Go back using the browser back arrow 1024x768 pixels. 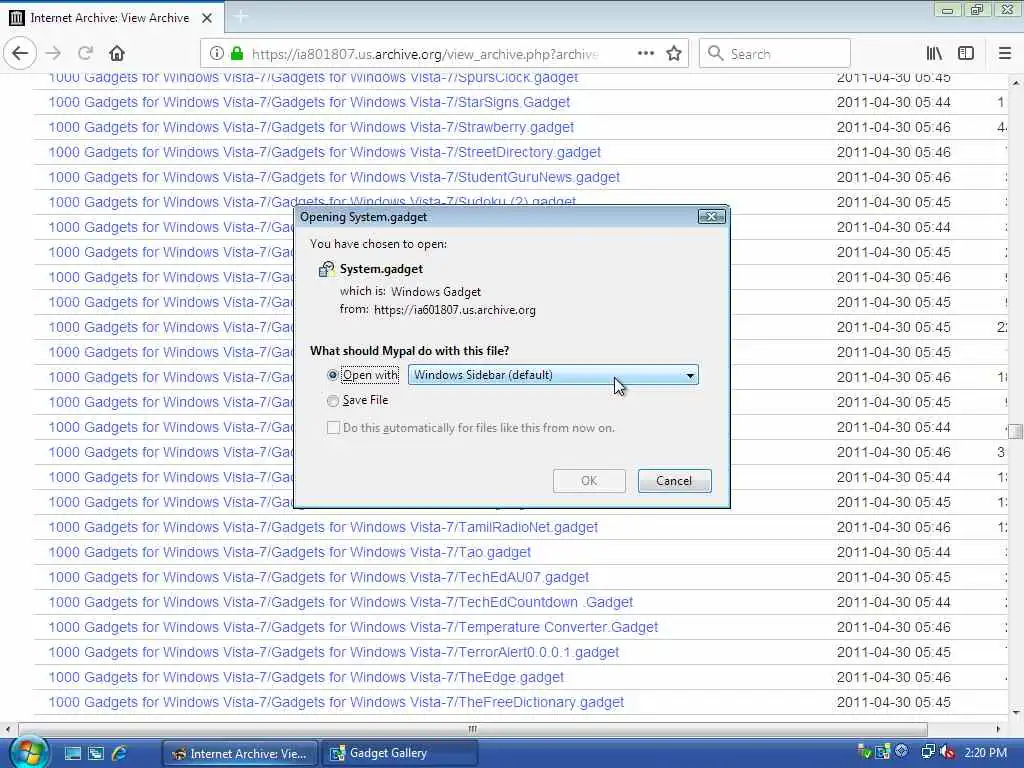pos(20,54)
